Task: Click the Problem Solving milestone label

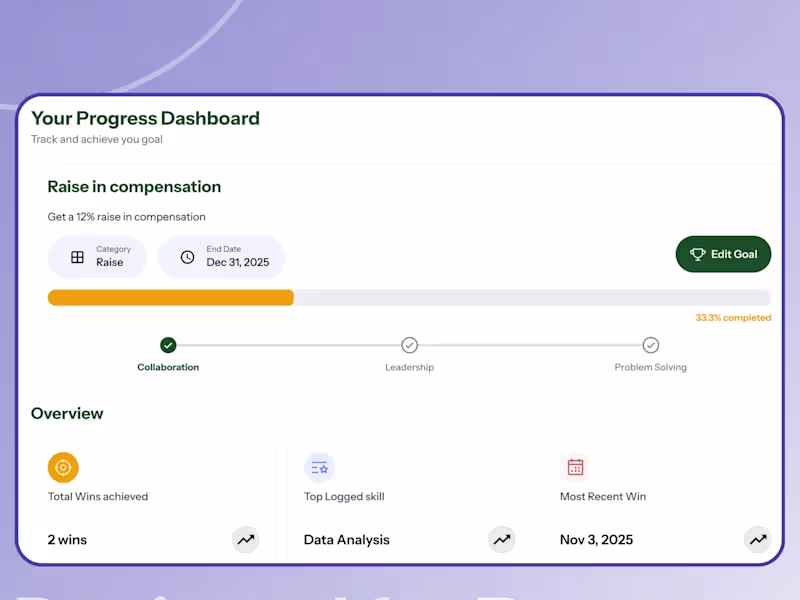Action: coord(651,367)
